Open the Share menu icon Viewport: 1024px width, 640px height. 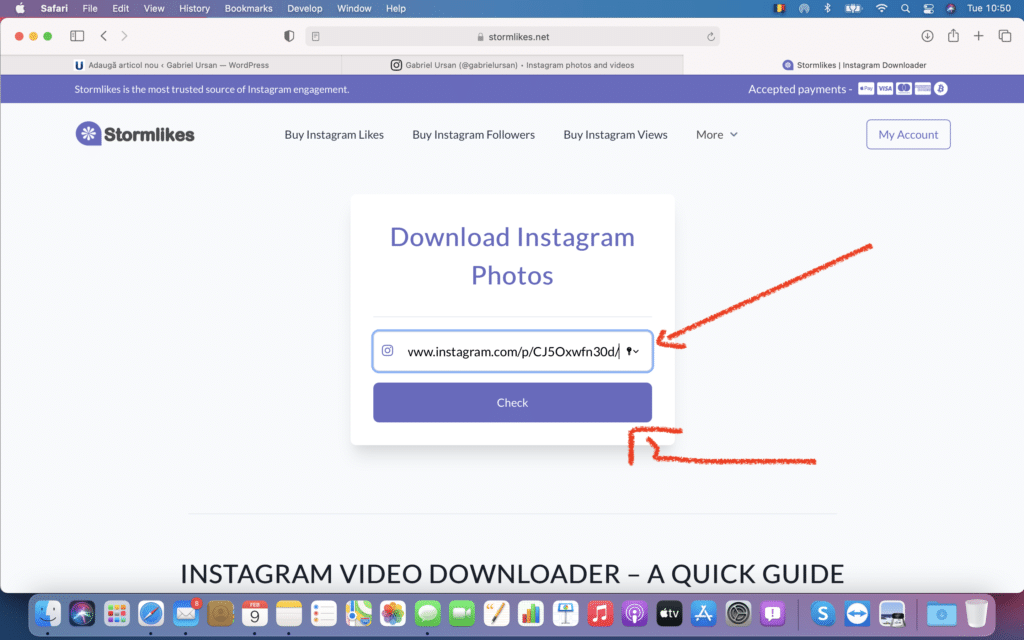(x=953, y=35)
